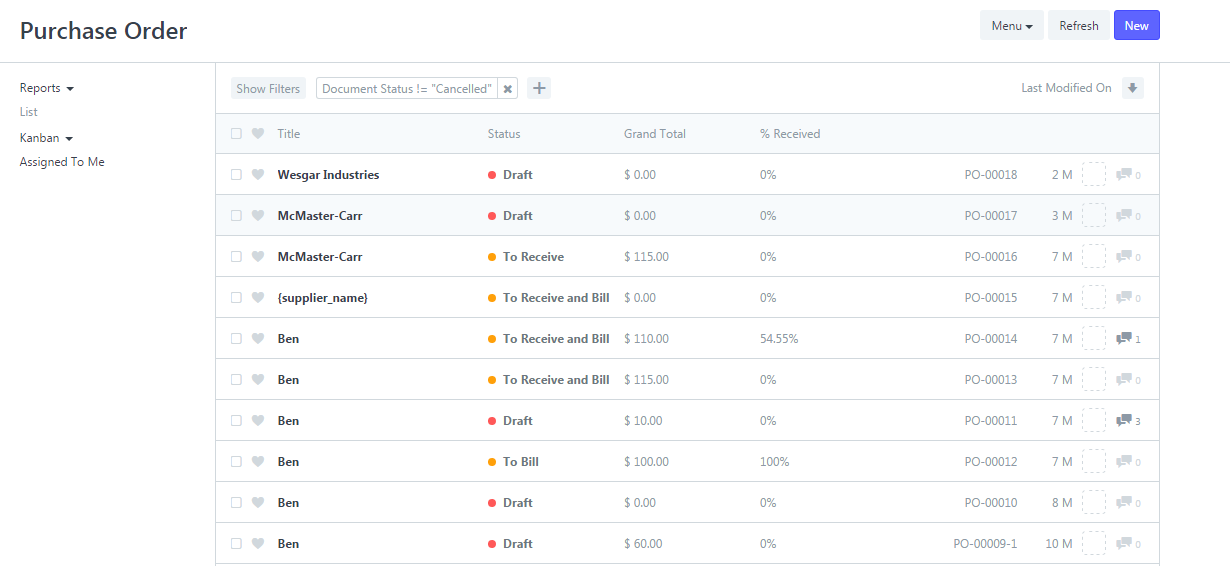Screen dimensions: 1230x566
Task: Open comments icon for PO-00014
Action: point(1124,339)
